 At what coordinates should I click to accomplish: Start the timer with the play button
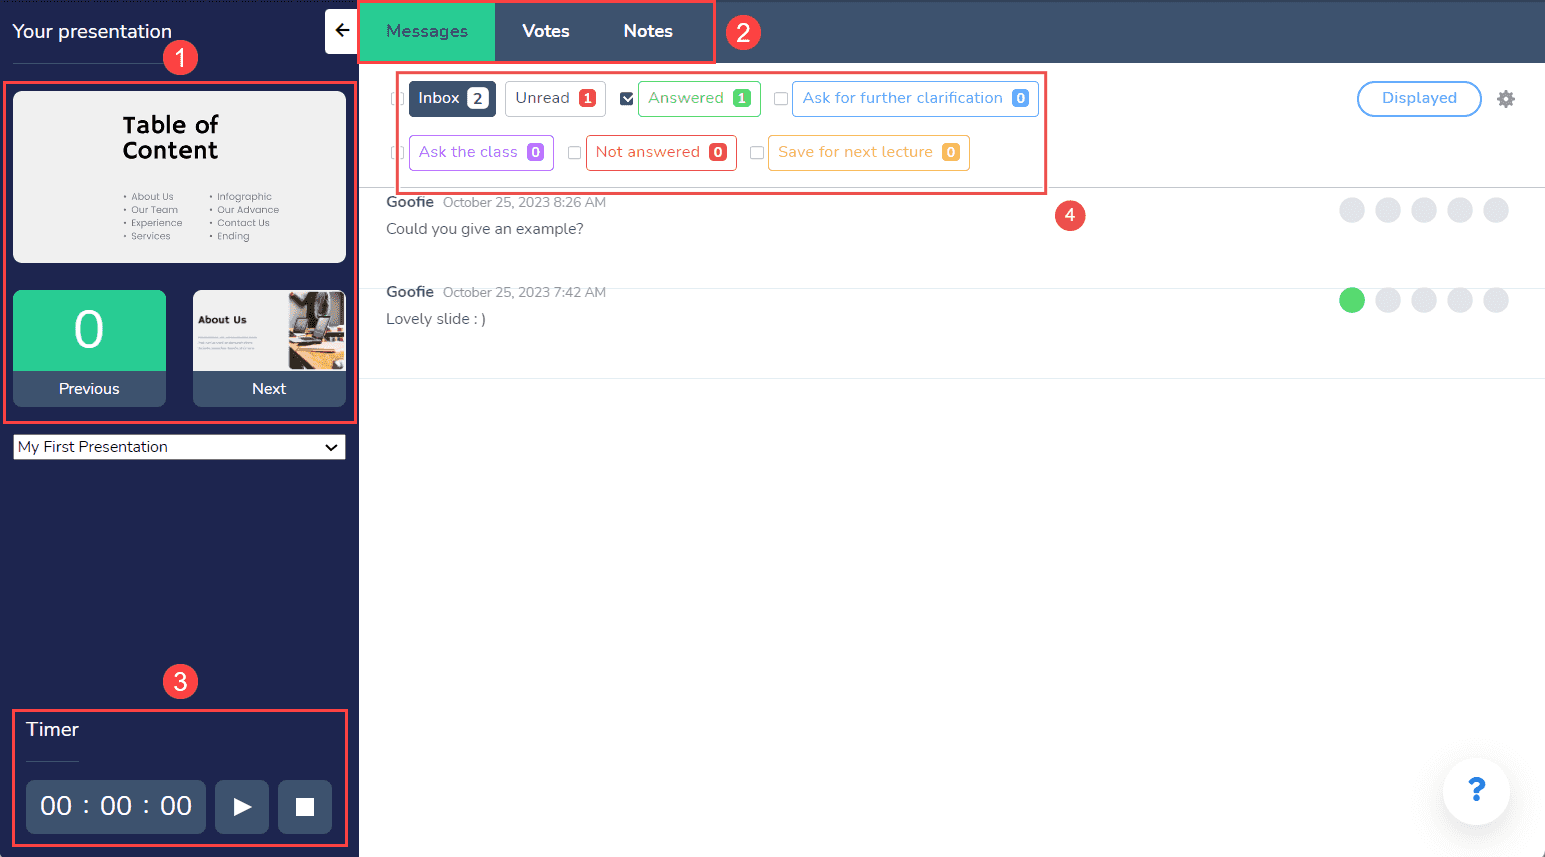(x=242, y=807)
